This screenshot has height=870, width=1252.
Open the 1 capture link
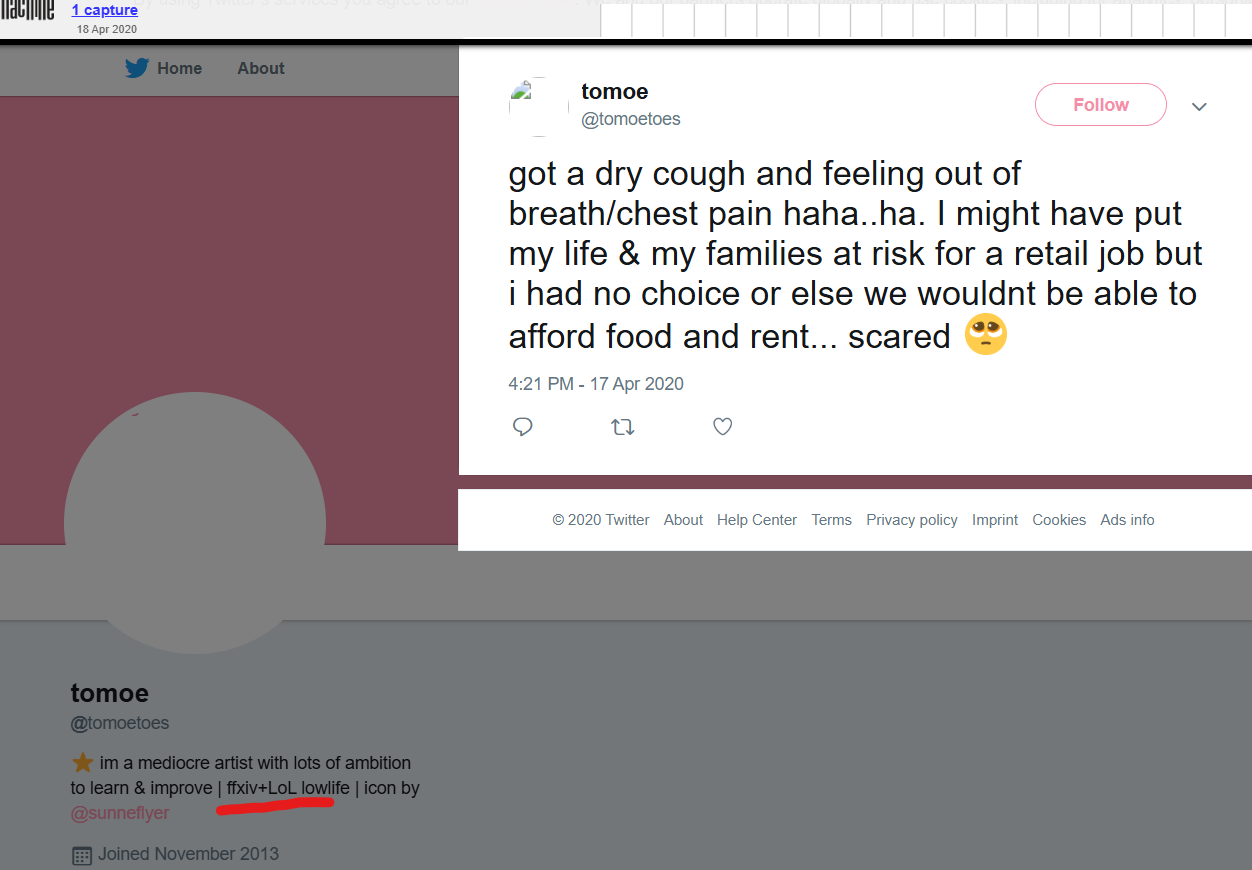pyautogui.click(x=105, y=11)
